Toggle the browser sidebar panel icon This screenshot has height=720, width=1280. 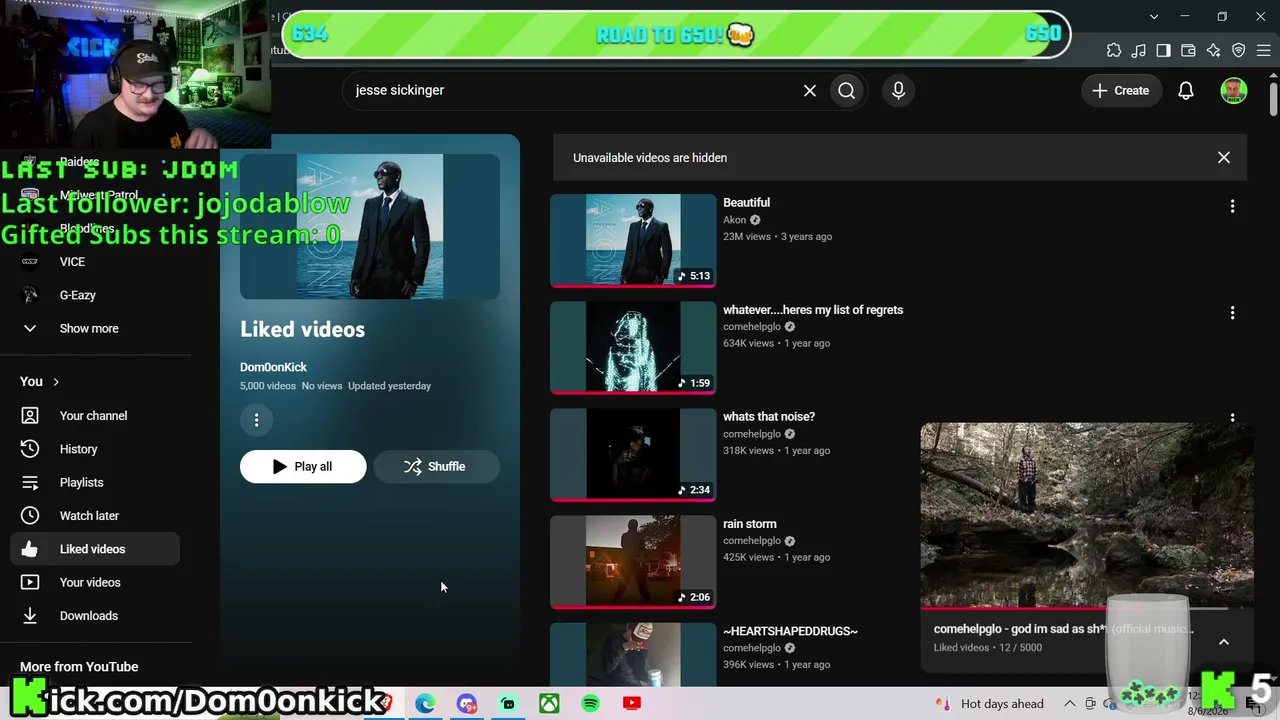click(x=1164, y=50)
